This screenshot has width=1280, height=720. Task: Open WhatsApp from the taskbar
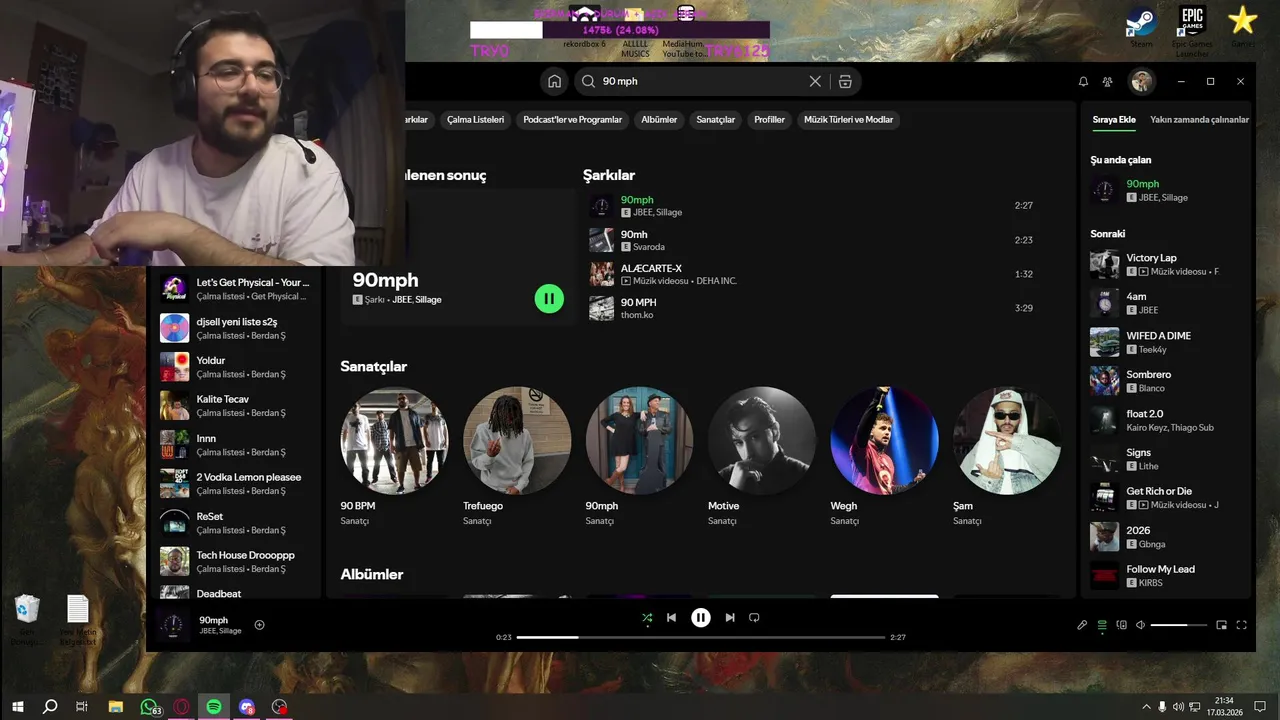pos(150,706)
